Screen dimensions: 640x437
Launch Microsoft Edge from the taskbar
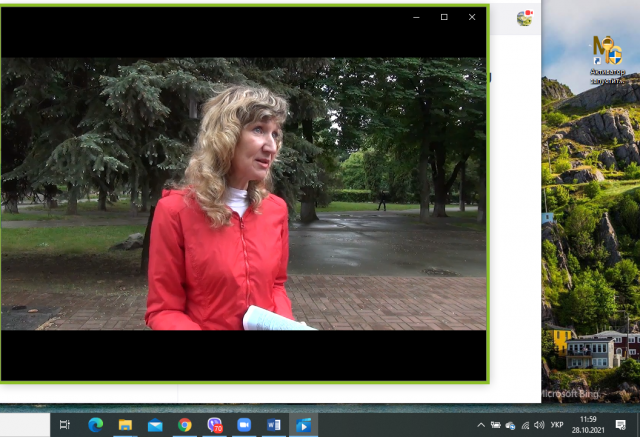(x=96, y=425)
